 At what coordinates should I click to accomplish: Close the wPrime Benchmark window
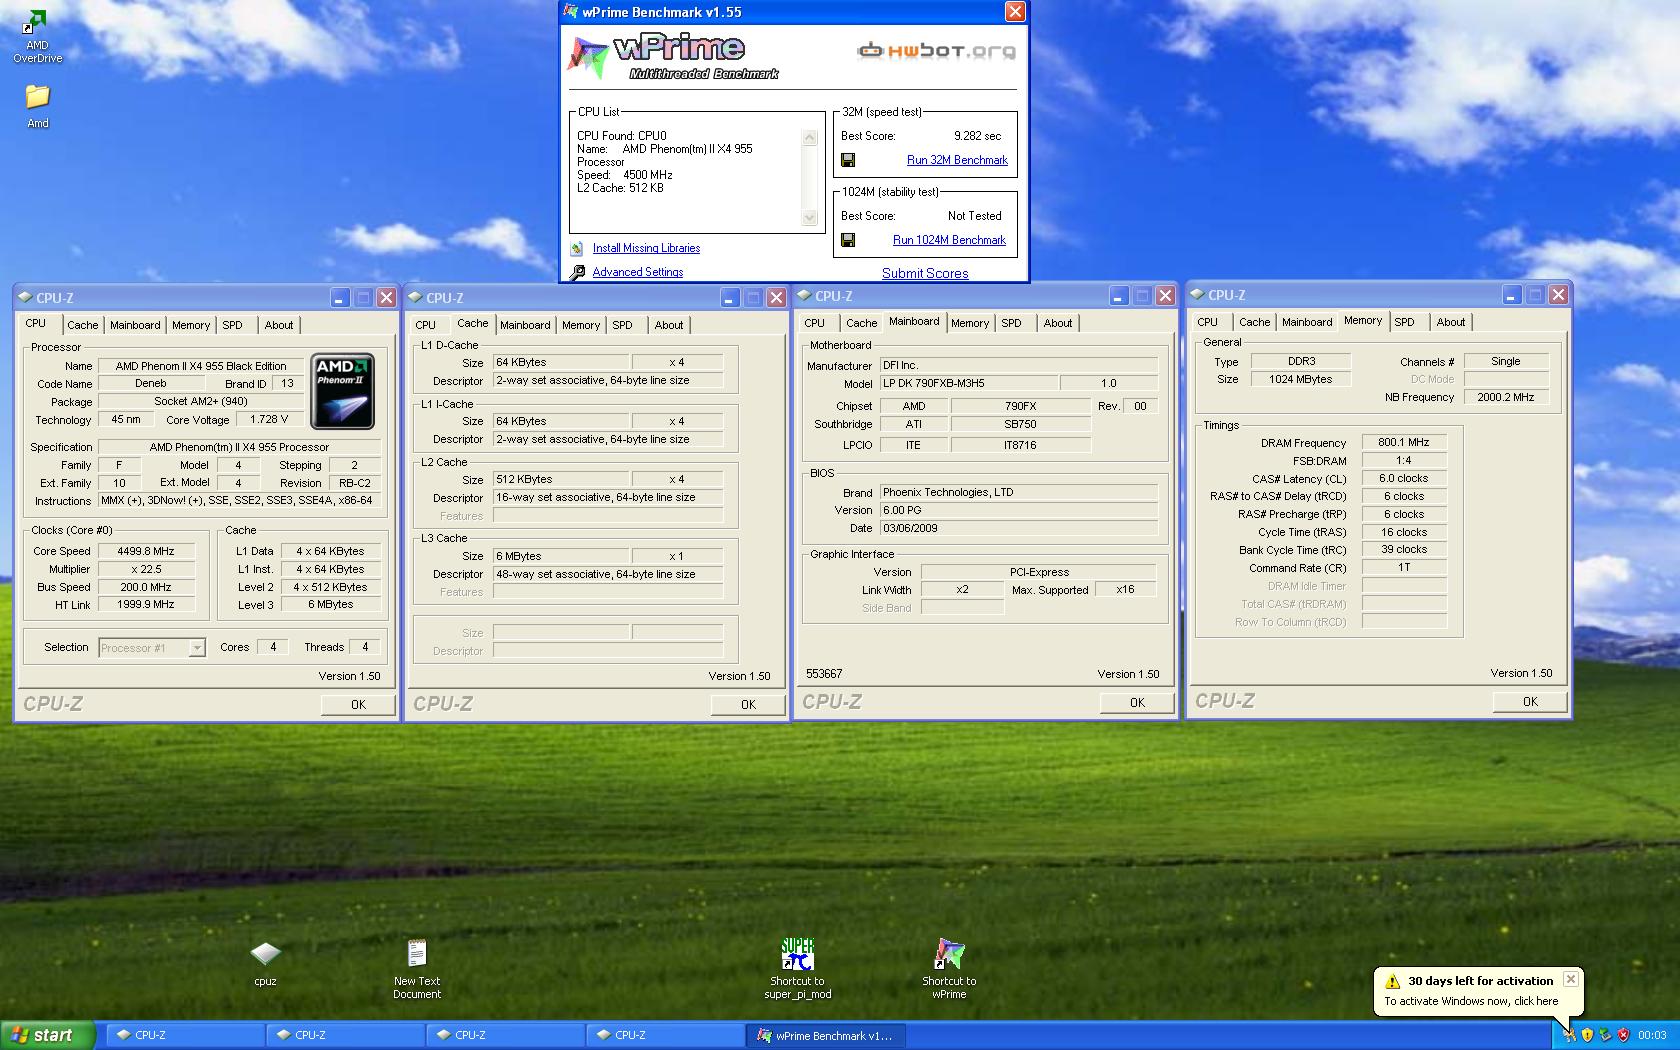click(x=1015, y=12)
